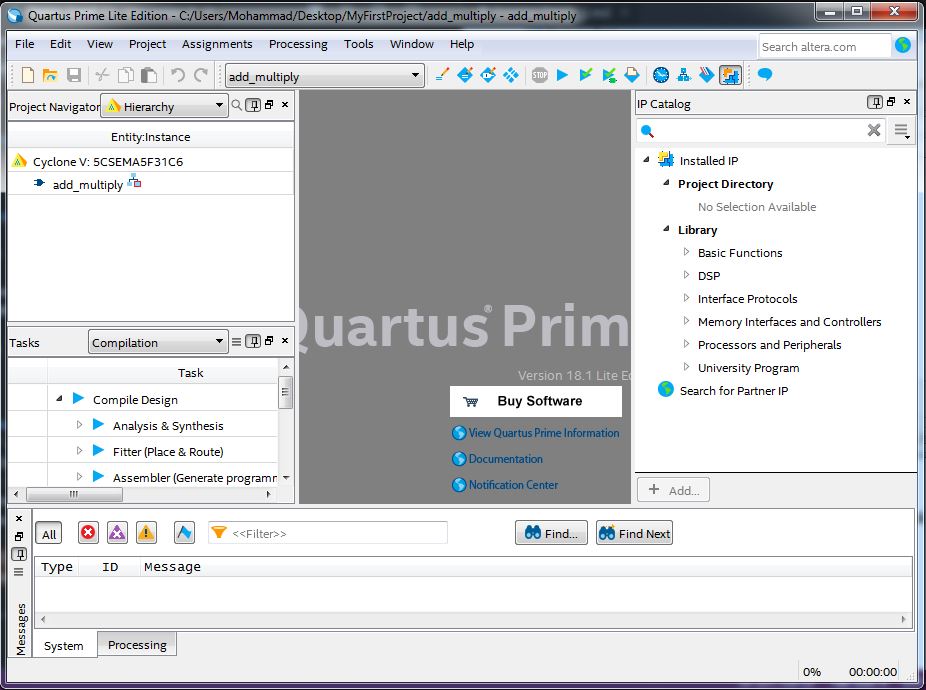This screenshot has width=926, height=690.
Task: Start Analysis & Elaboration checkmark icon
Action: [x=585, y=75]
